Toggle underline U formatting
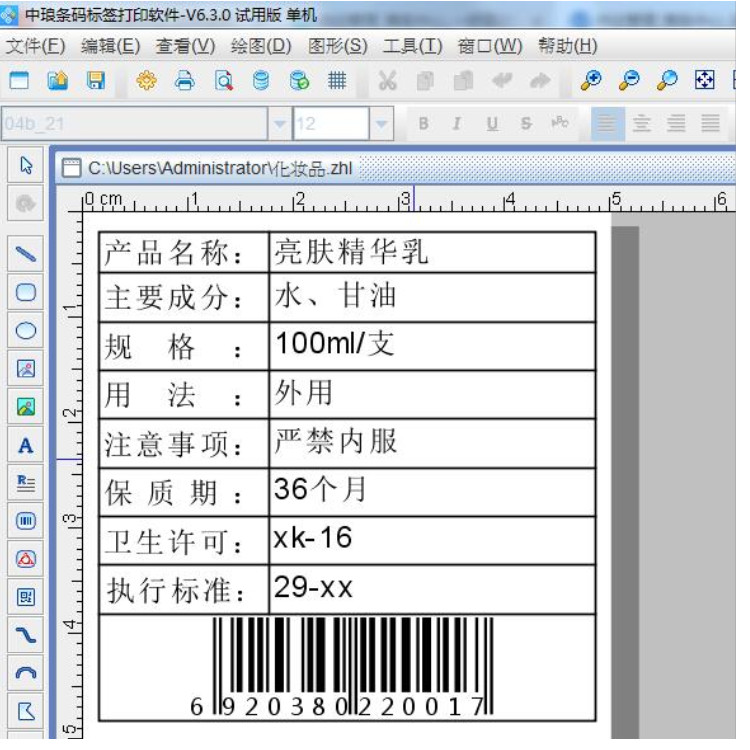750x750 pixels. pyautogui.click(x=492, y=124)
